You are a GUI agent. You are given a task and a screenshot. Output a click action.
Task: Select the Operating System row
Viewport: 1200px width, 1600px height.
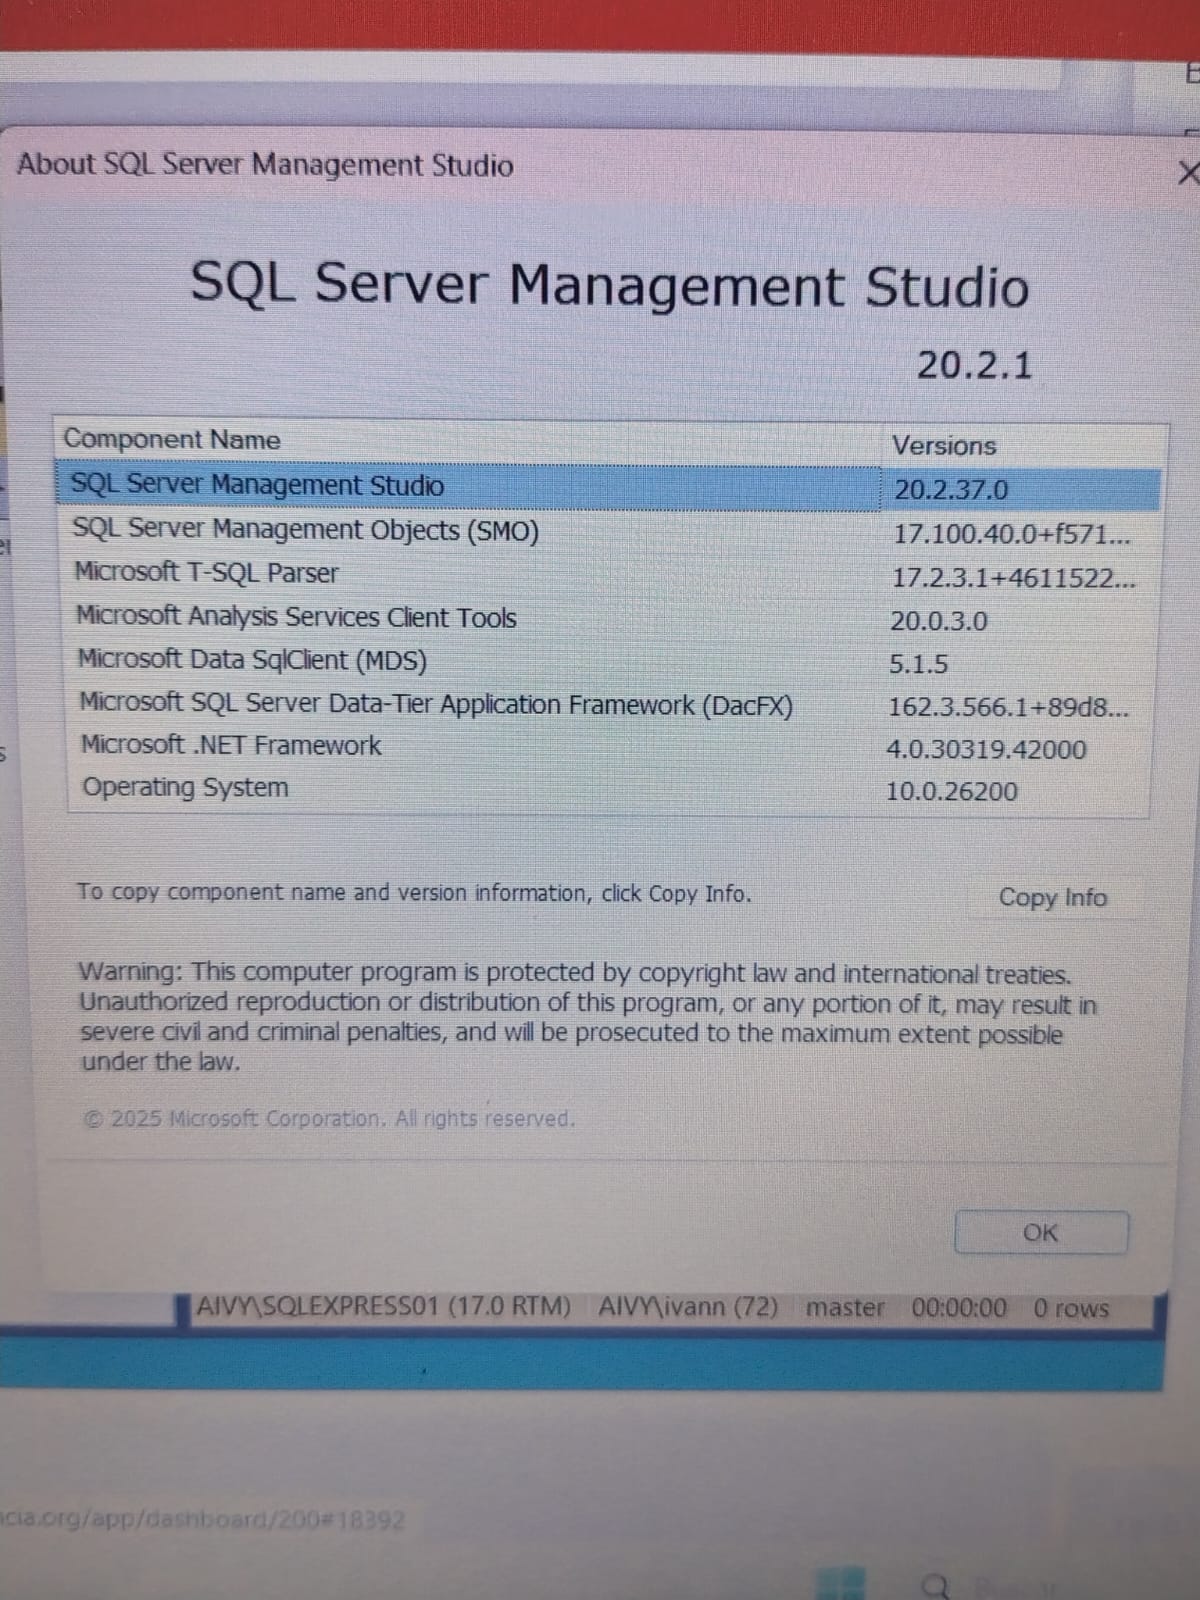click(185, 788)
